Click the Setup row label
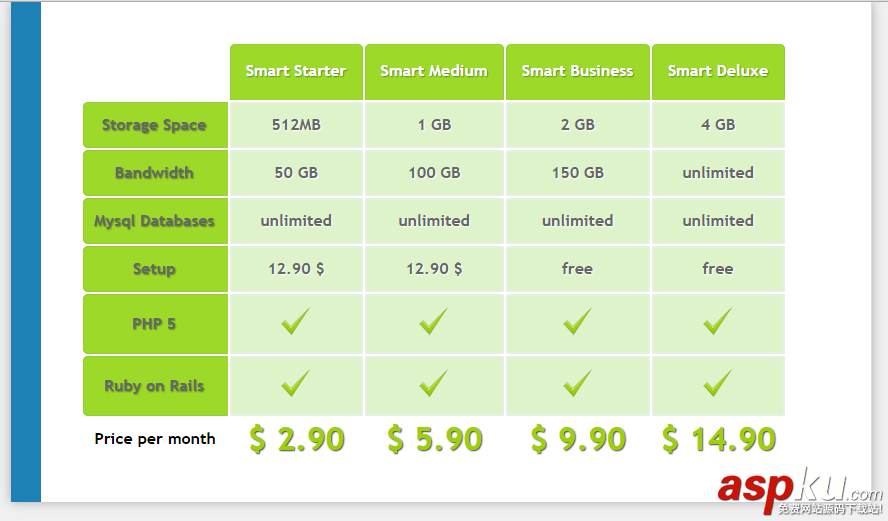Viewport: 888px width, 521px height. [155, 269]
